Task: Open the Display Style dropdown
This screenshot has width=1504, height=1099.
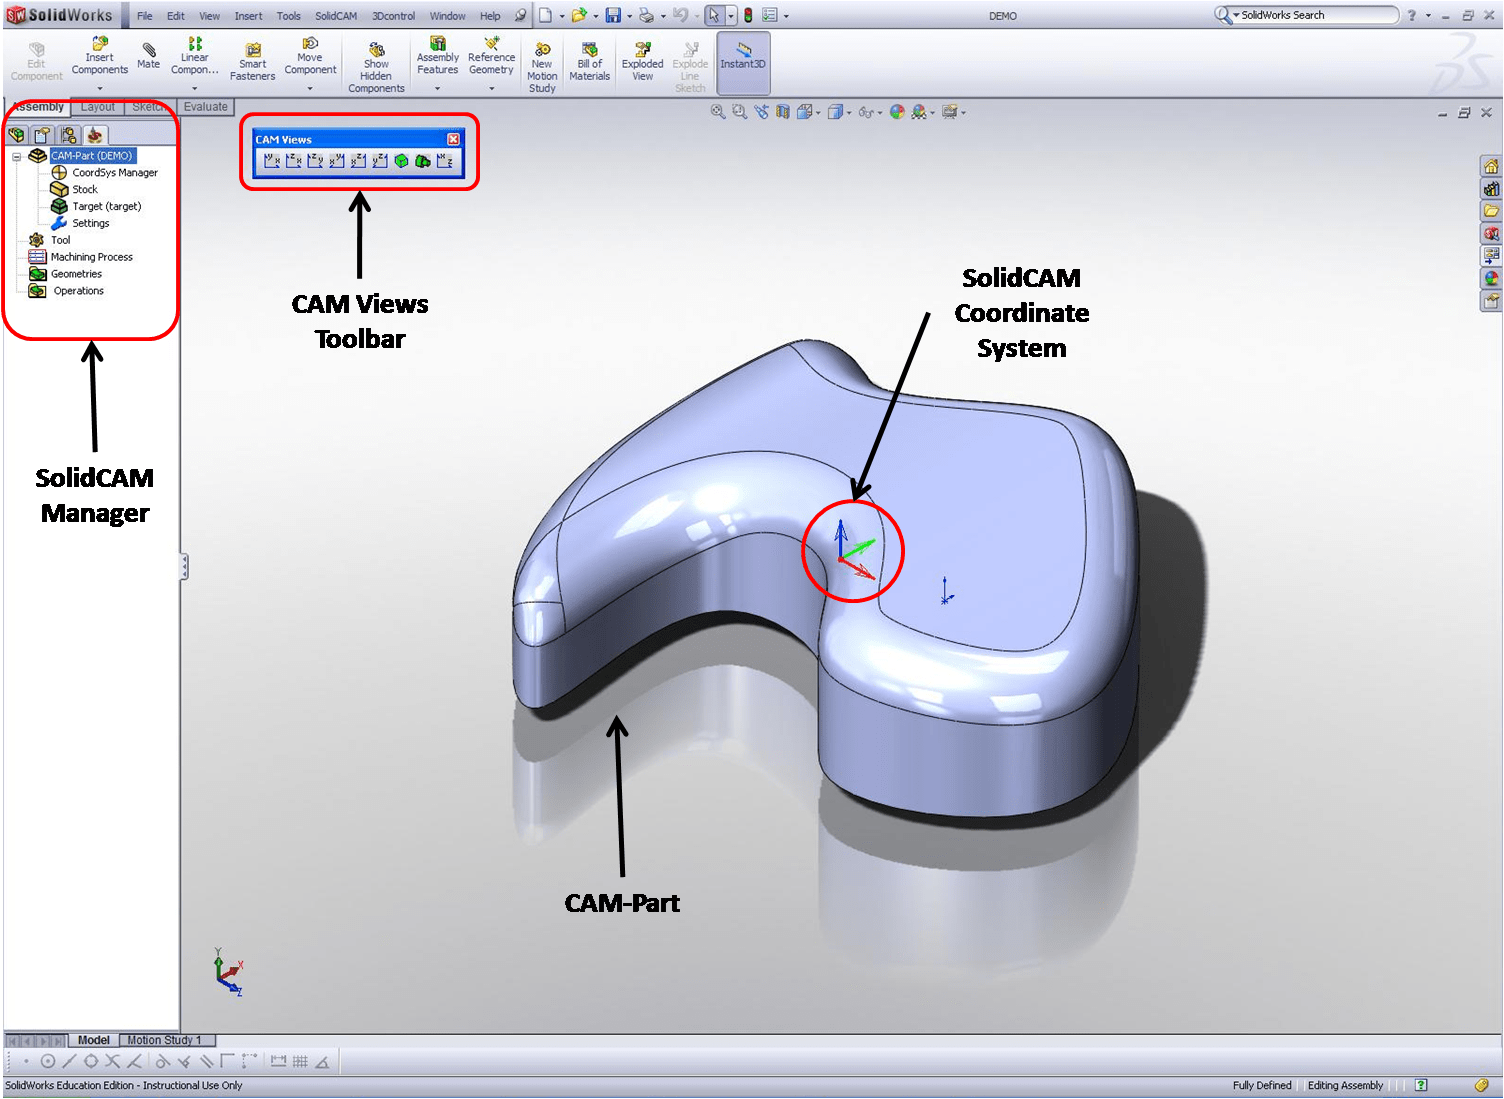Action: [848, 112]
